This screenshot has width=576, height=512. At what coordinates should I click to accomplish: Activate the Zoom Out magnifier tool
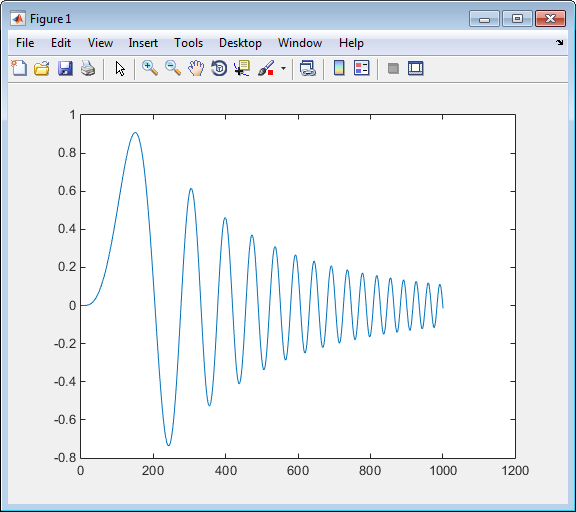[173, 68]
